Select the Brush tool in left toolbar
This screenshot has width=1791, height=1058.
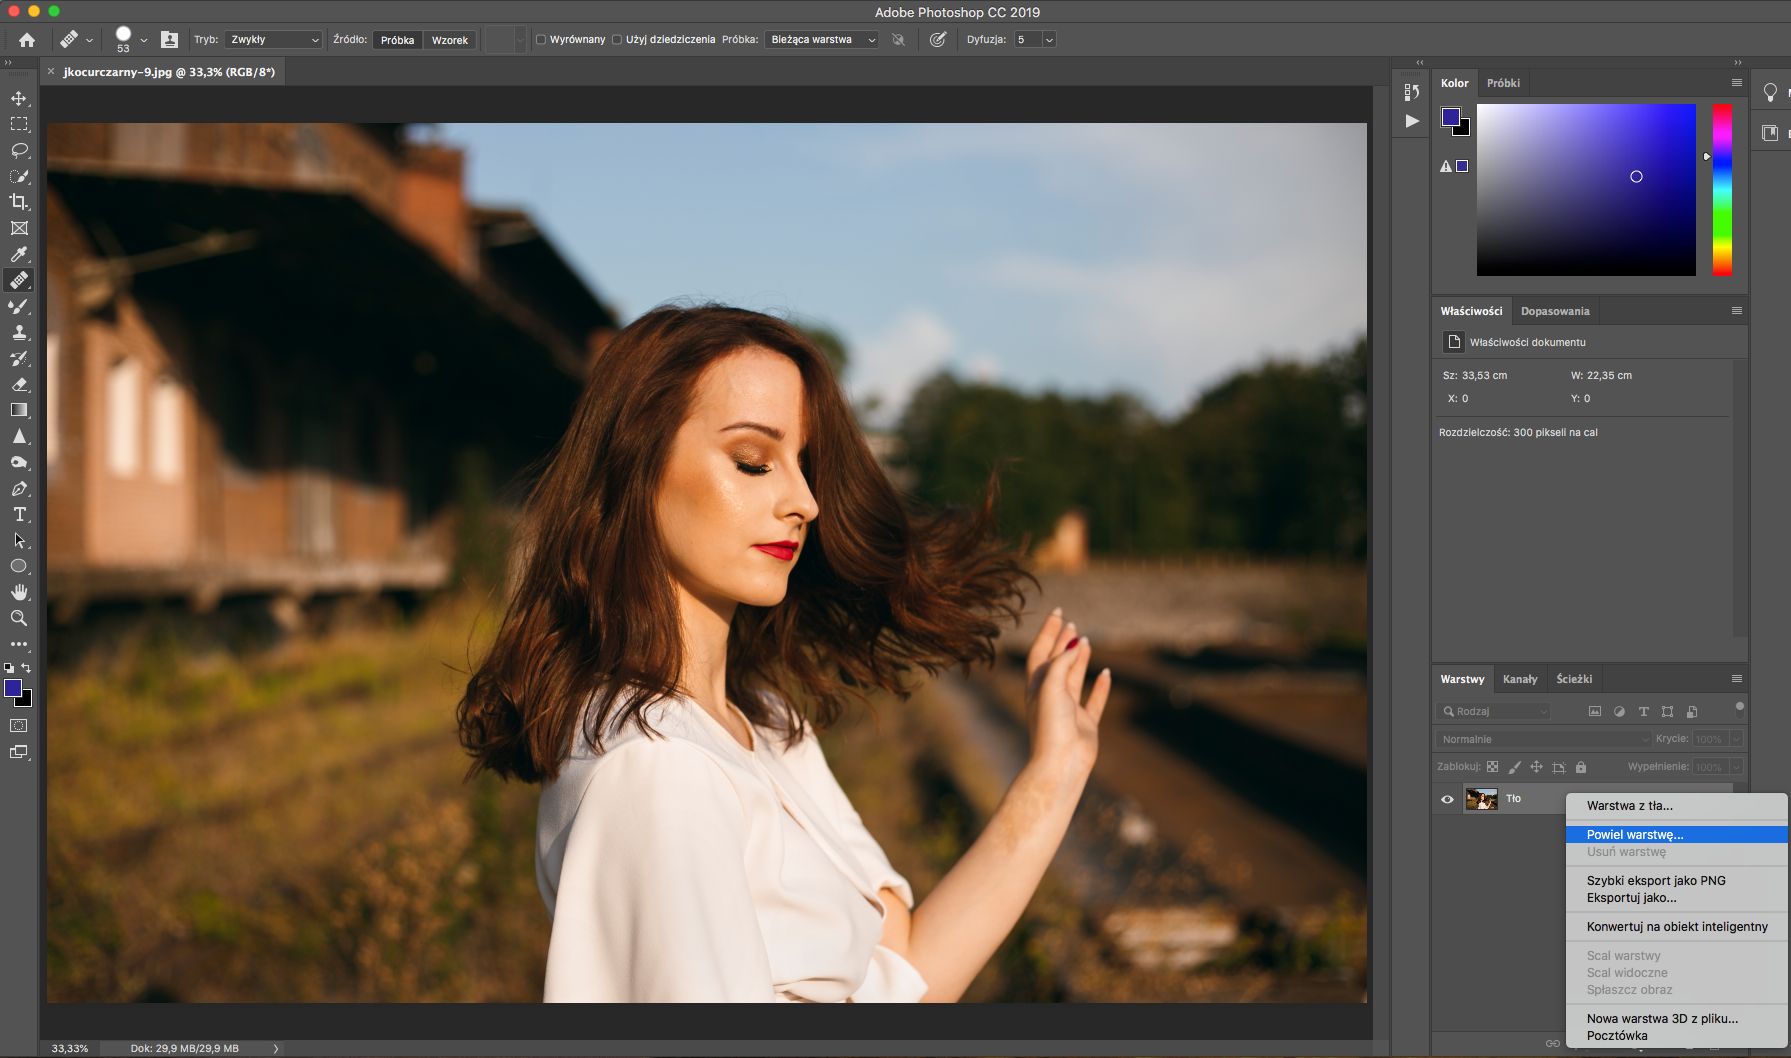[x=19, y=306]
